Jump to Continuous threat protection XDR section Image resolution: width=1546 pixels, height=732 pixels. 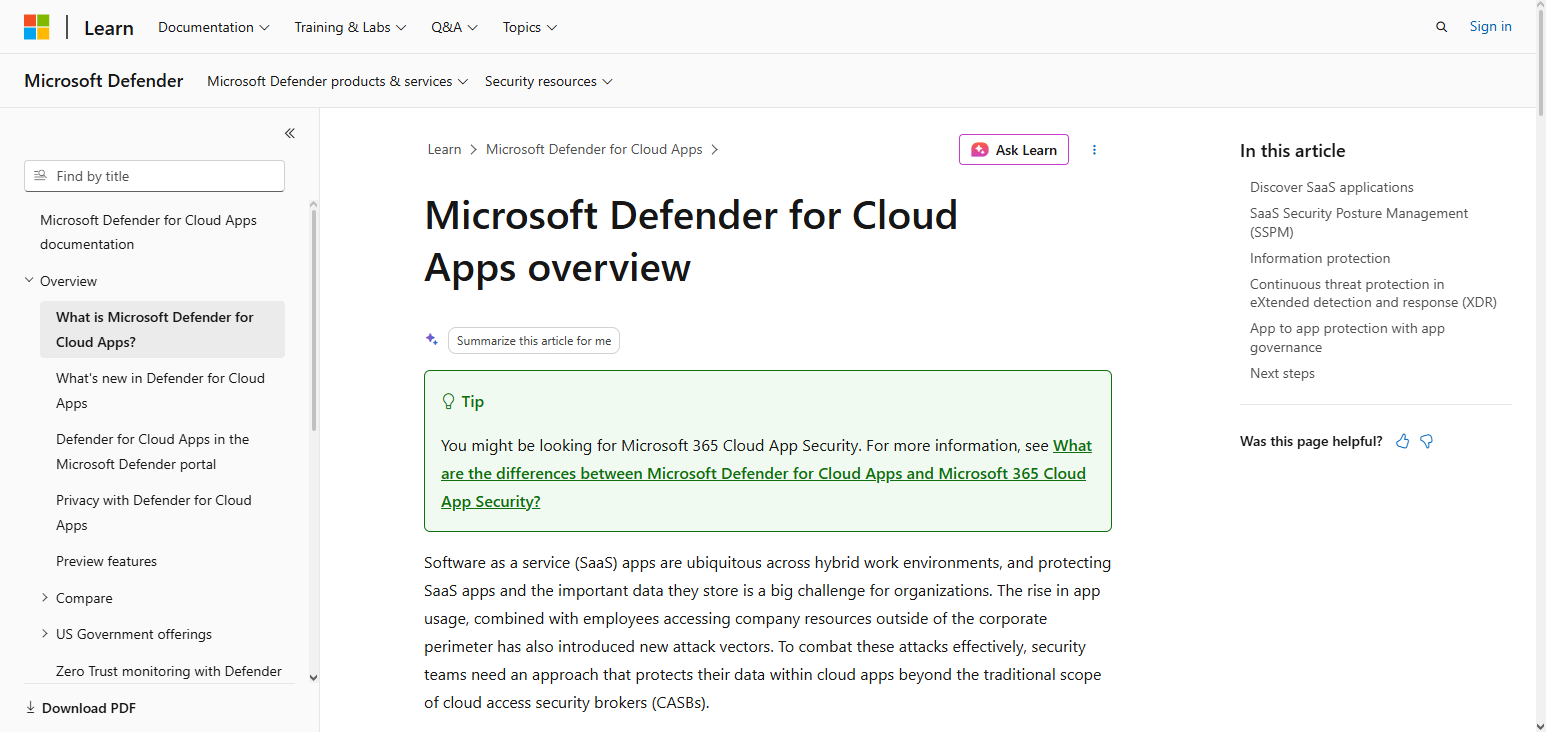tap(1373, 293)
